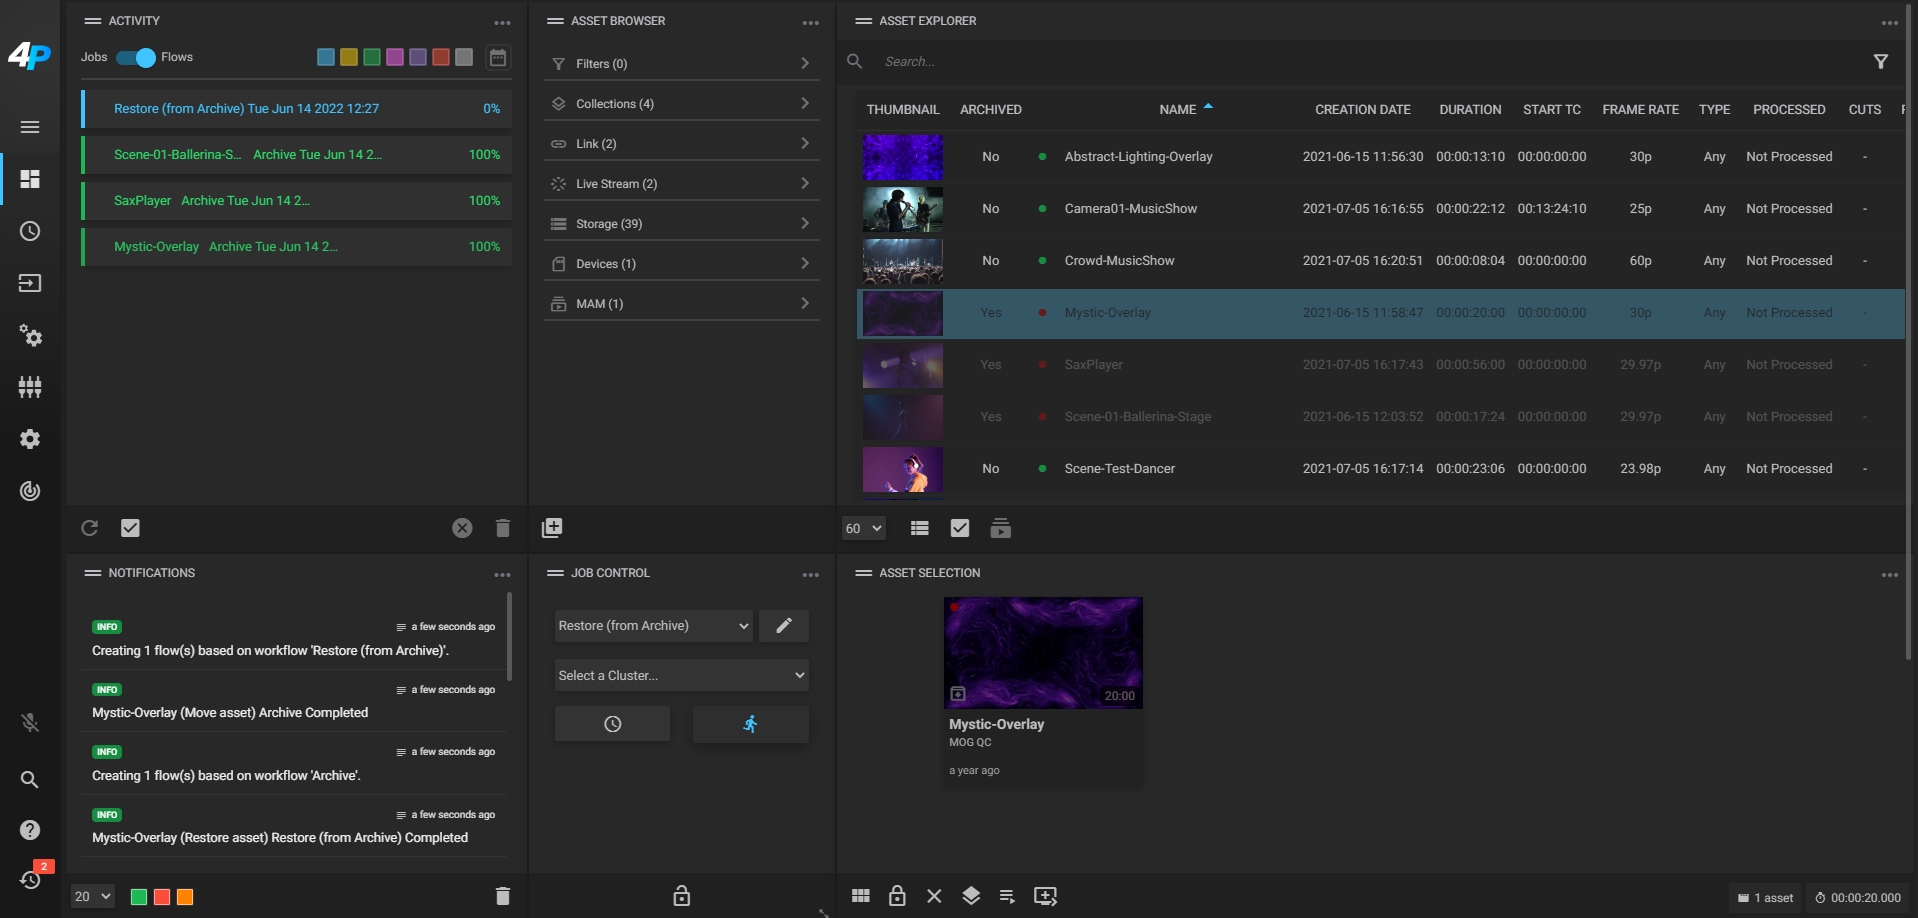Click the search magnifier in lower sidebar

(30, 780)
